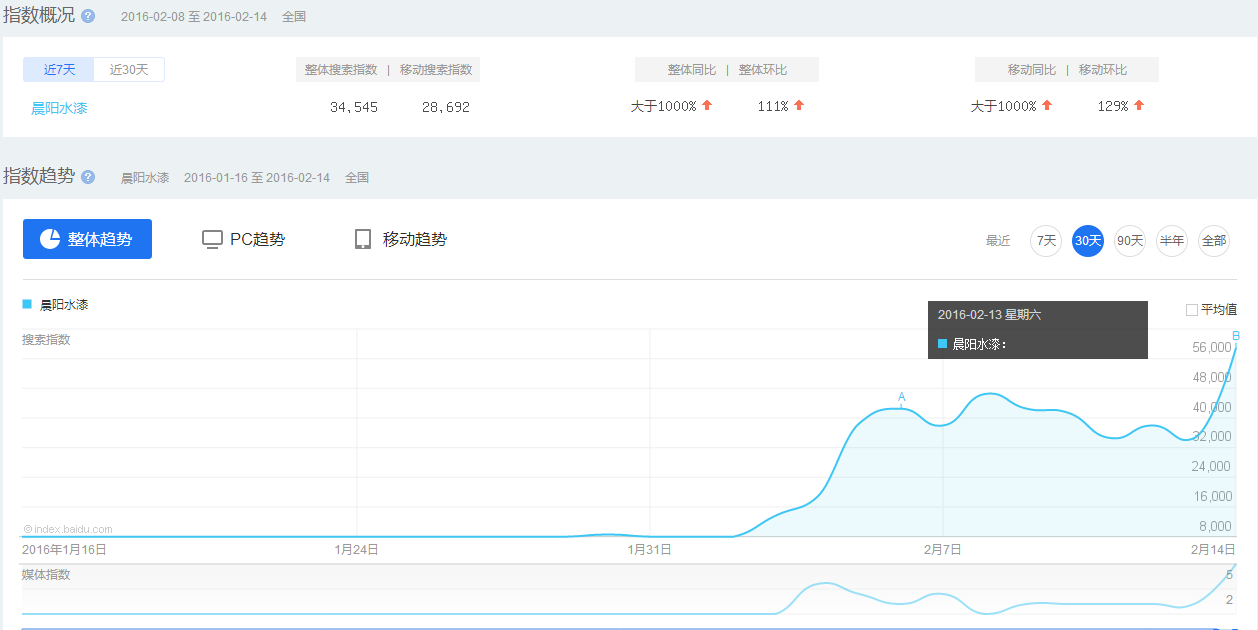Viewport: 1258px width, 630px height.
Task: Choose the 30天 range button
Action: (x=1088, y=241)
